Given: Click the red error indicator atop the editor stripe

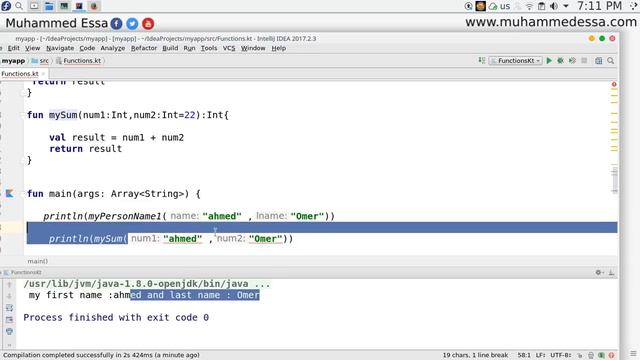Looking at the screenshot, I should click(614, 84).
